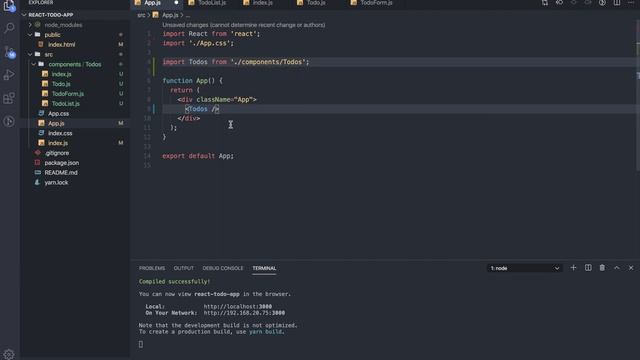Collapse the components / Todos folder
Viewport: 640px width, 360px height.
pyautogui.click(x=75, y=64)
